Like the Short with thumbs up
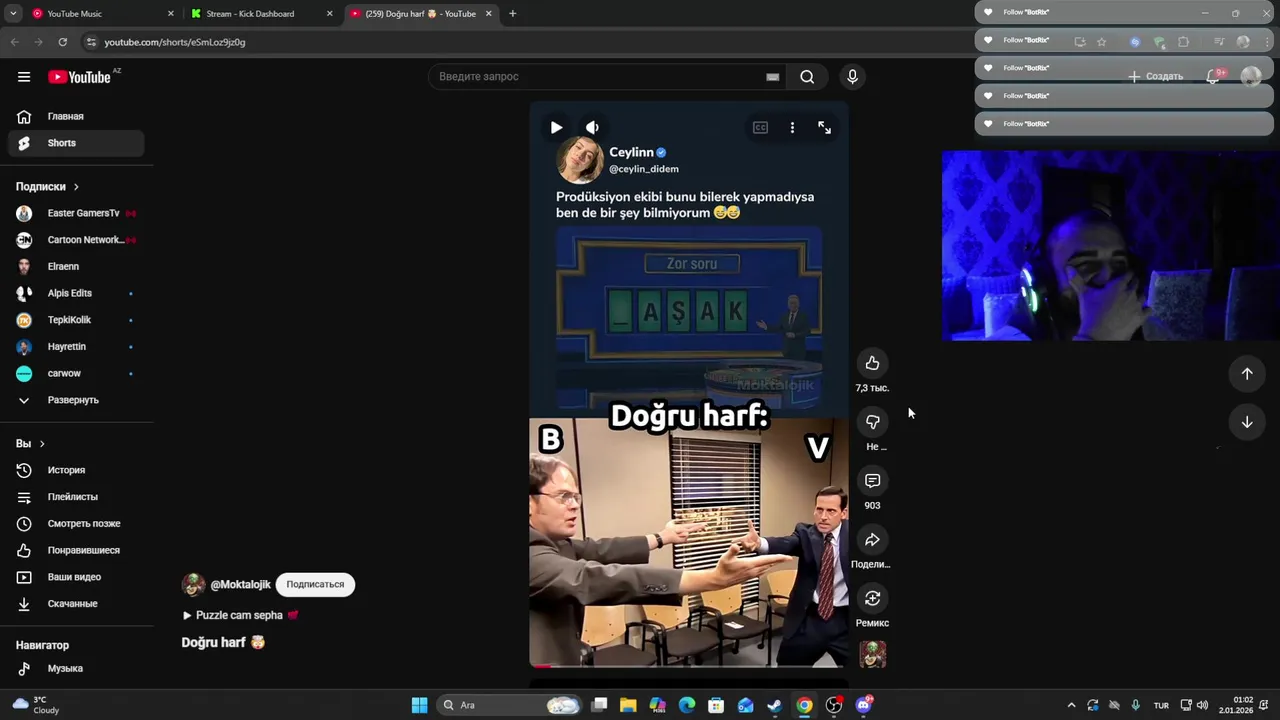The height and width of the screenshot is (720, 1280). pos(872,363)
